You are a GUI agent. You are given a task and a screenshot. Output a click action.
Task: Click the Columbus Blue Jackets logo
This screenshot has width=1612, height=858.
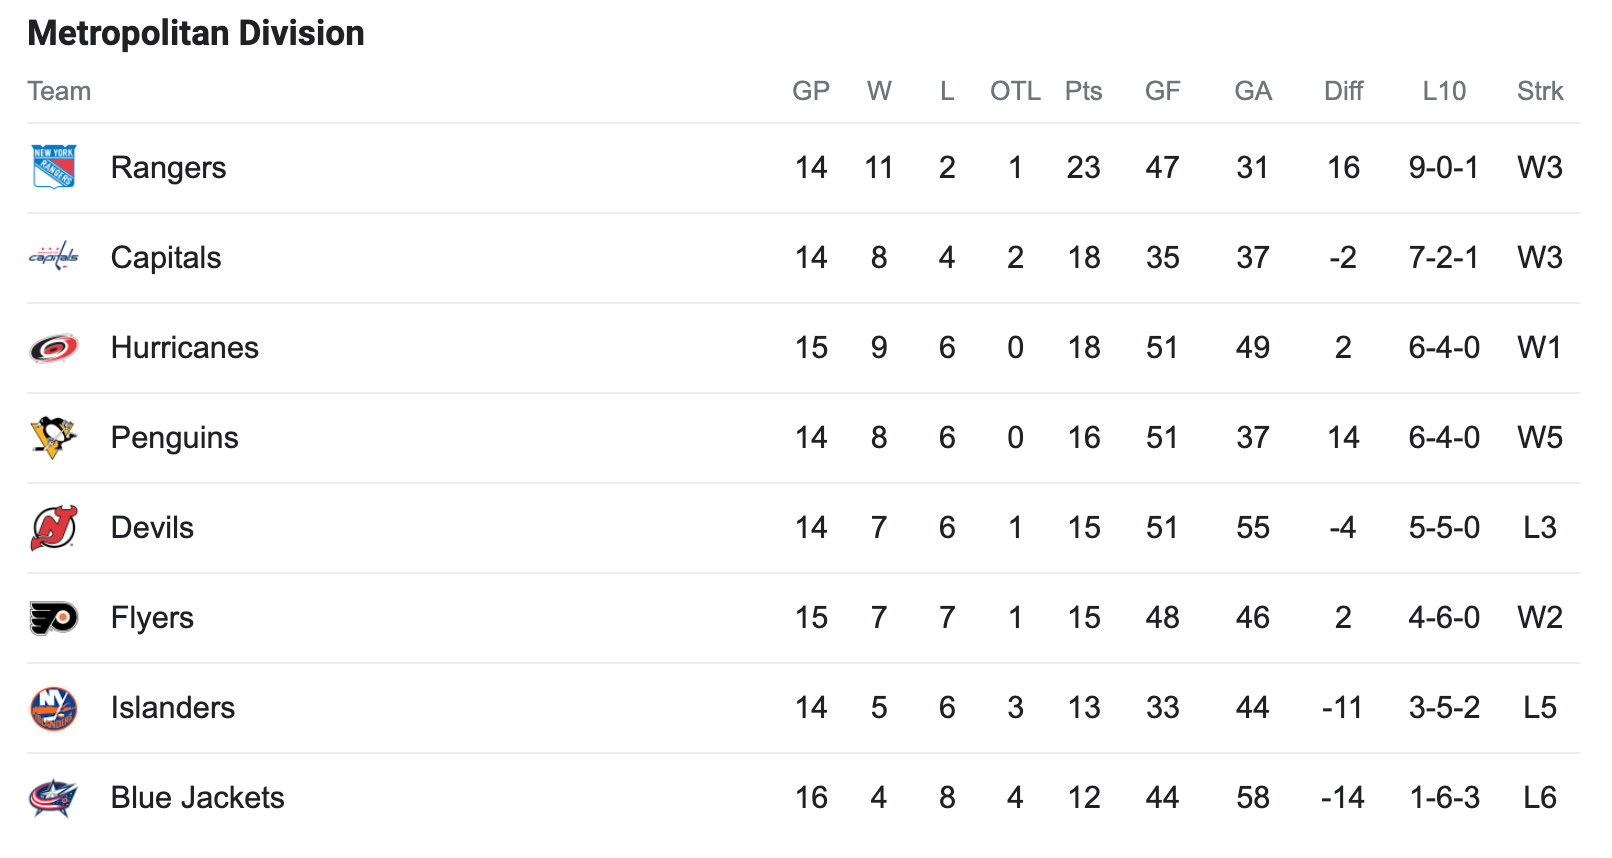click(54, 798)
